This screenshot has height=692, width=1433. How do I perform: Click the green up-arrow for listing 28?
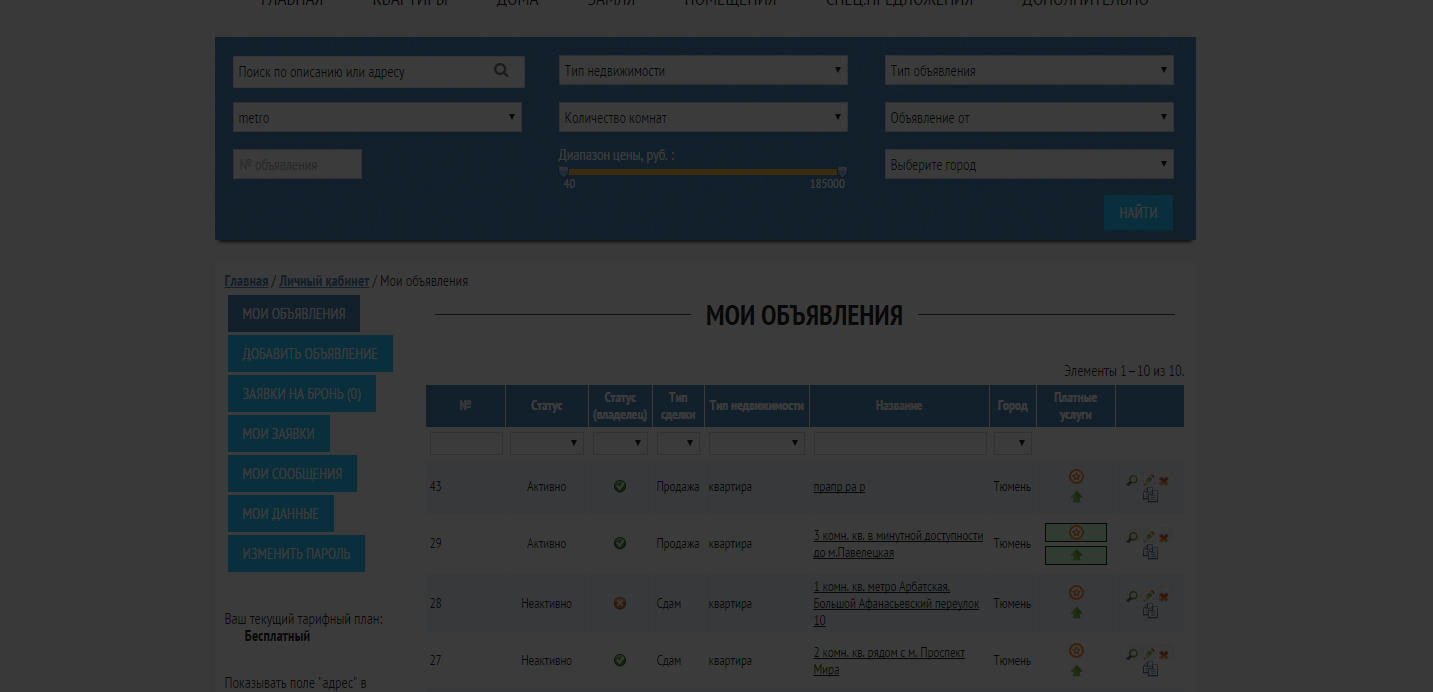pos(1076,612)
